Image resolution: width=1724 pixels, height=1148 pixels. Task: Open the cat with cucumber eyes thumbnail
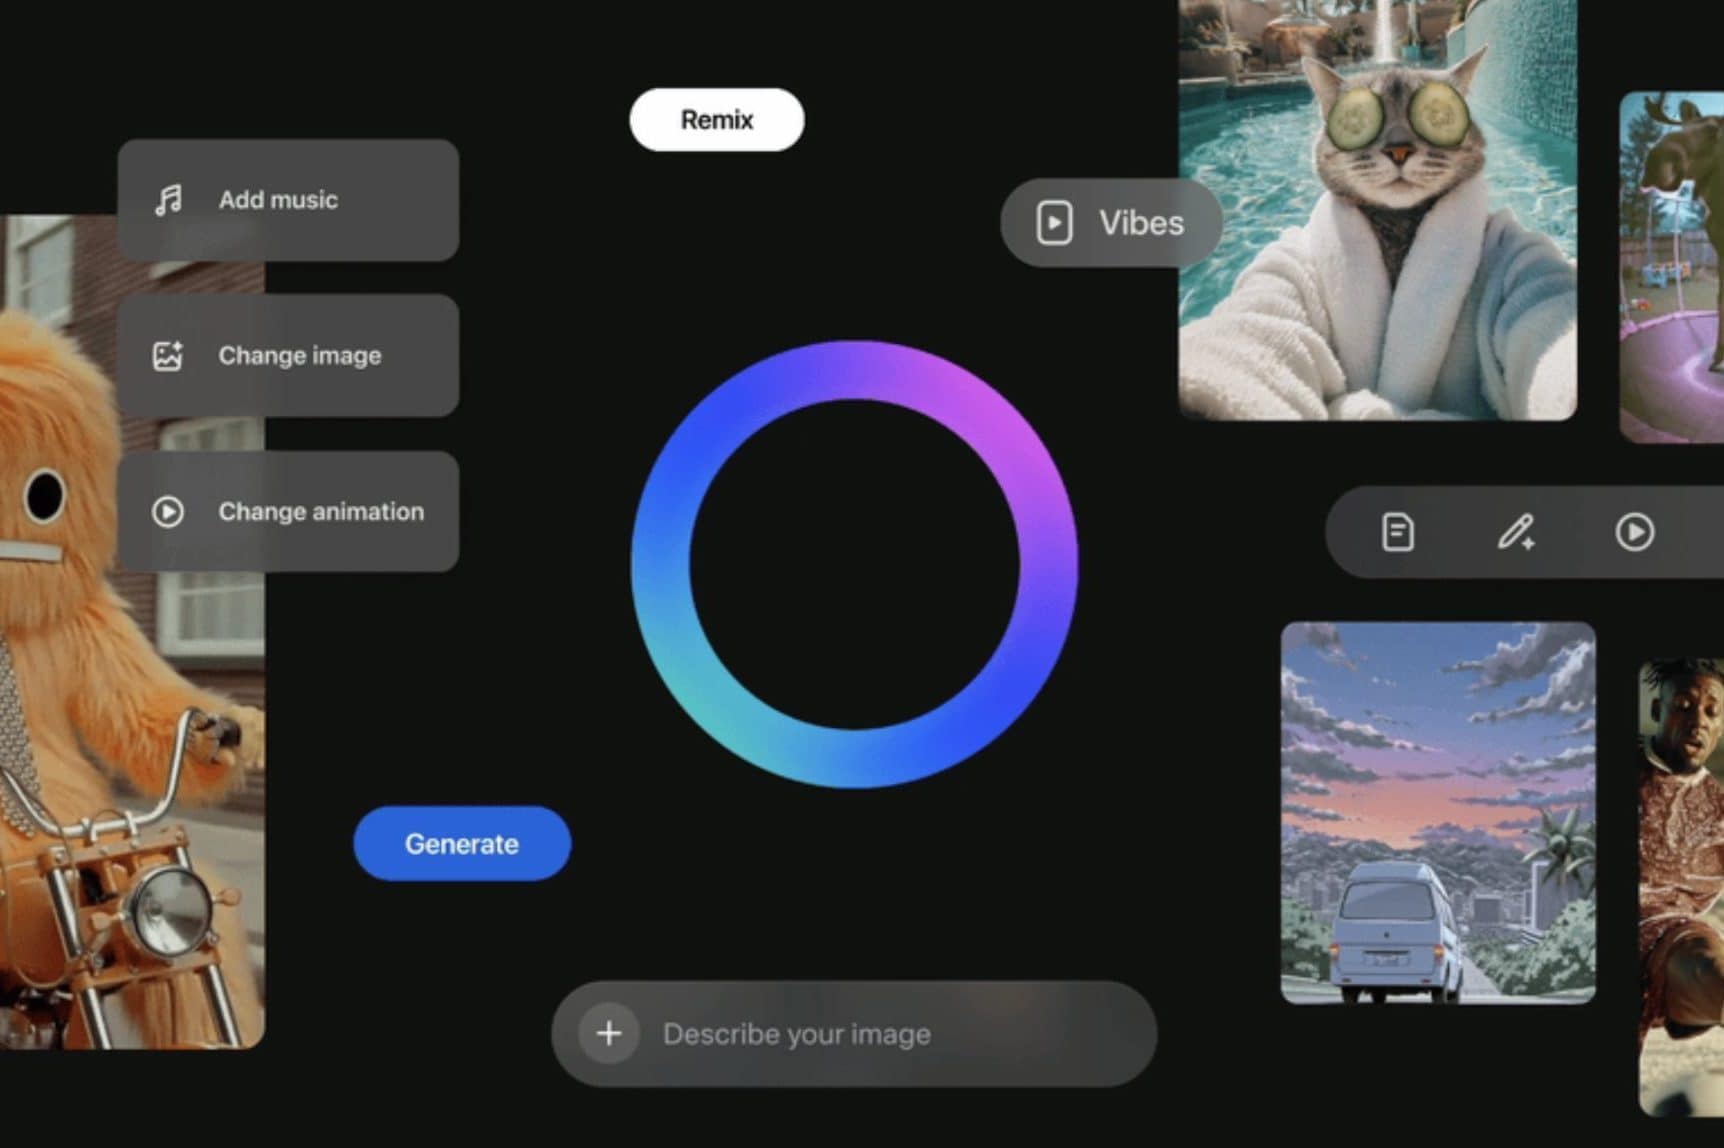[1377, 210]
